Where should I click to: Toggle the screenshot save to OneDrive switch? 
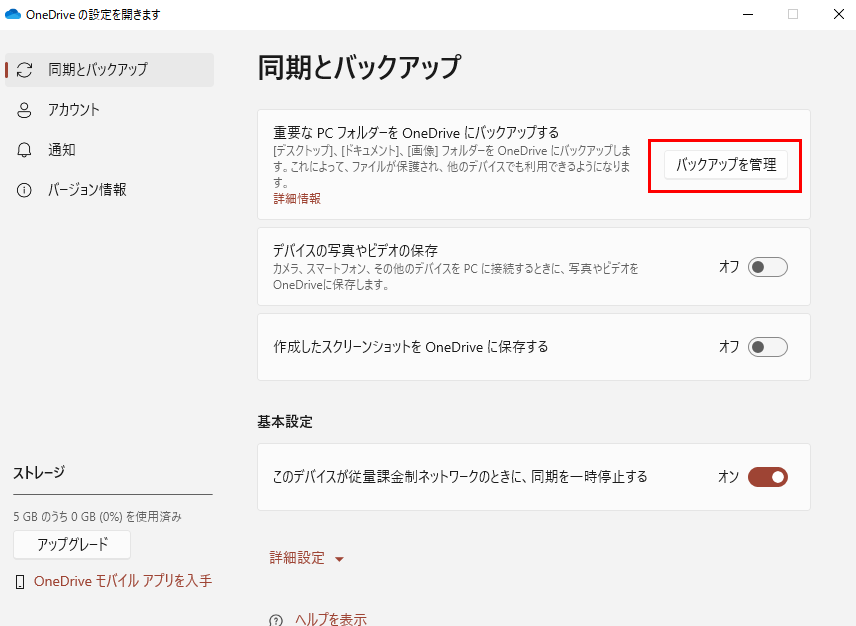[768, 347]
